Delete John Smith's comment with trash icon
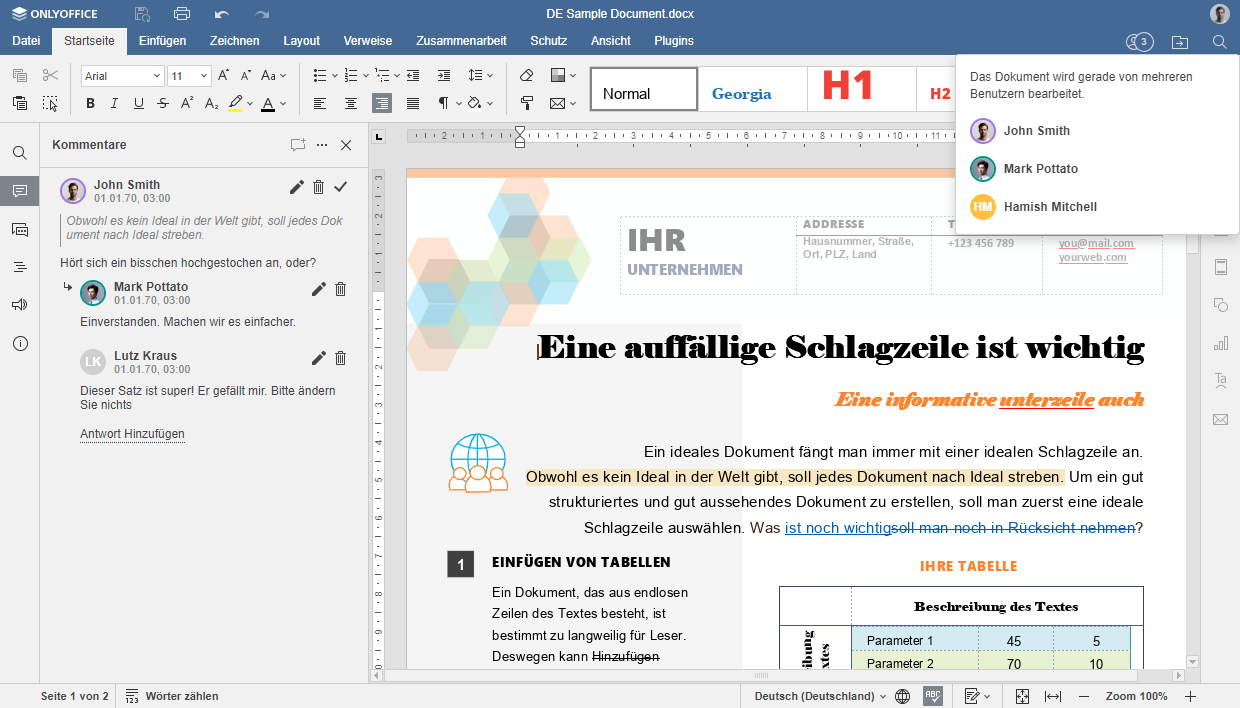1240x708 pixels. point(319,187)
